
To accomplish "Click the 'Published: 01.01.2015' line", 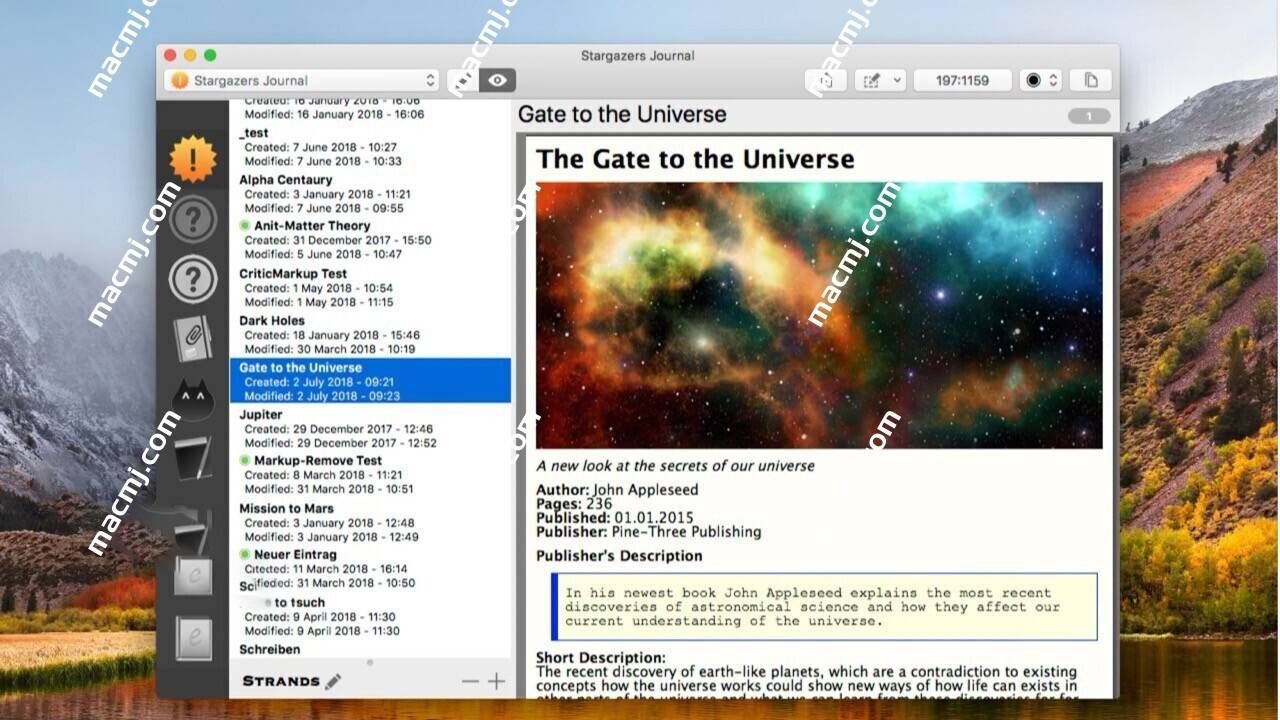I will pyautogui.click(x=614, y=518).
